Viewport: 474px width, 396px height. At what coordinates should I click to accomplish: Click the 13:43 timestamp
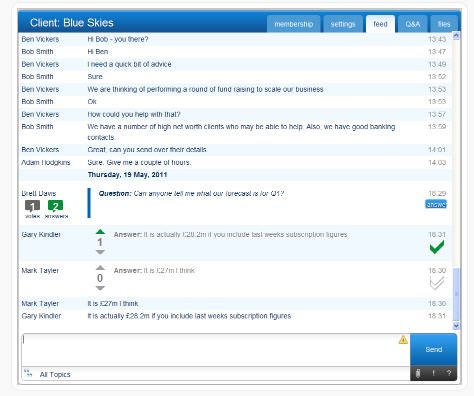point(437,39)
